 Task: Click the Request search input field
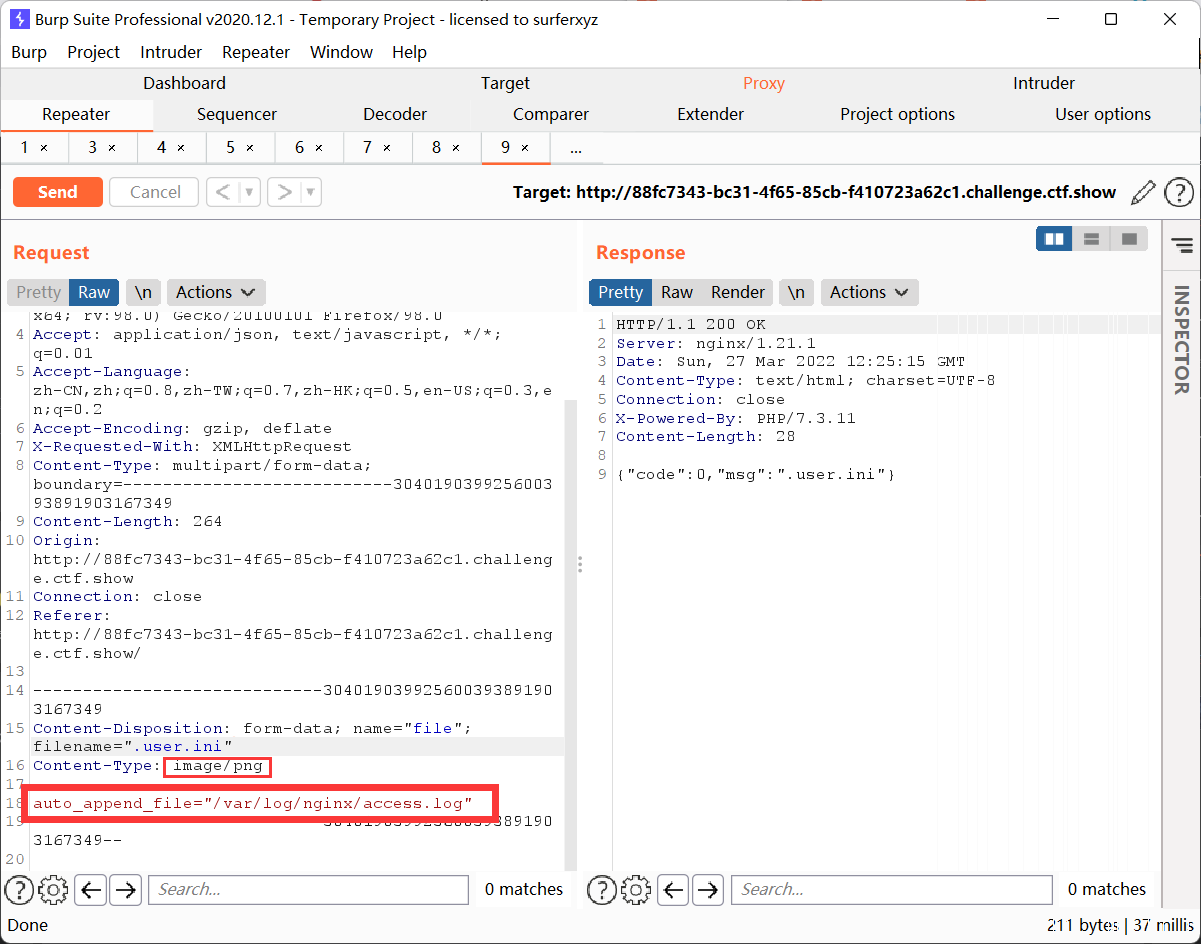[x=308, y=889]
